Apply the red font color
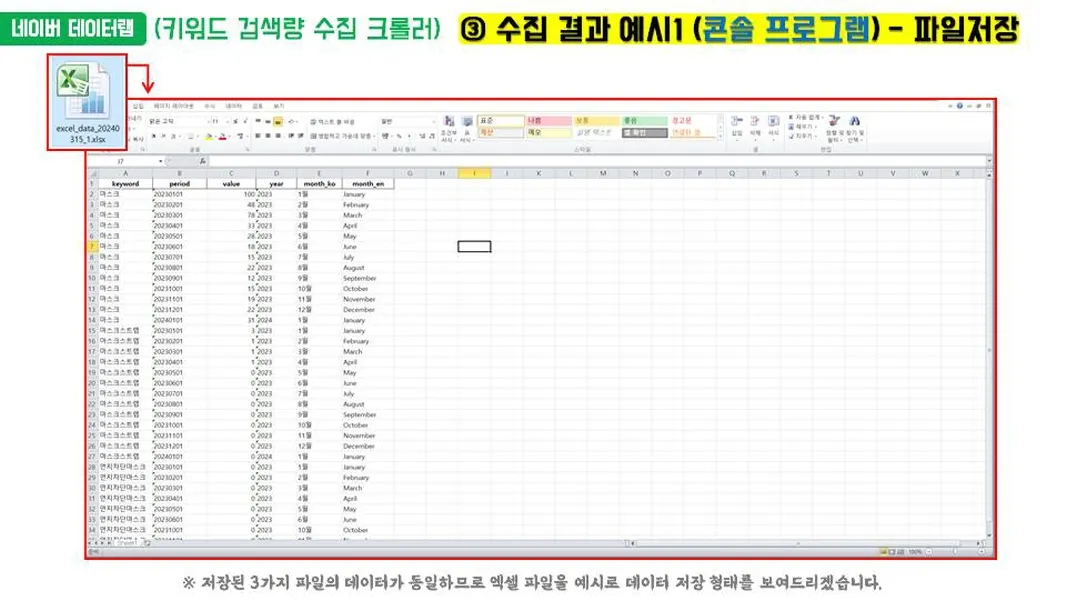Viewport: 1066px width, 600px height. pyautogui.click(x=222, y=136)
